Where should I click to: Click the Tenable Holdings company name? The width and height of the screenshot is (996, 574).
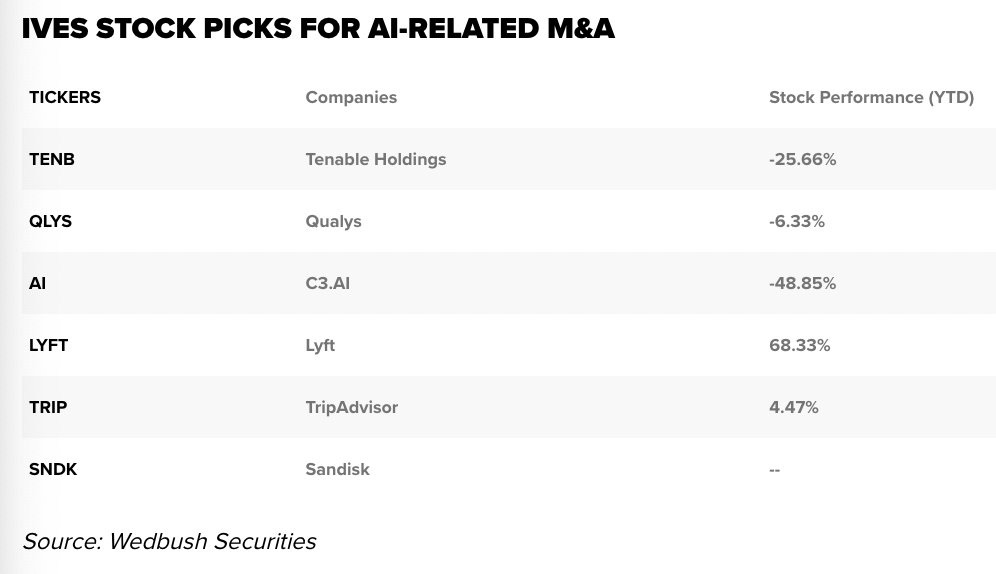(x=376, y=159)
